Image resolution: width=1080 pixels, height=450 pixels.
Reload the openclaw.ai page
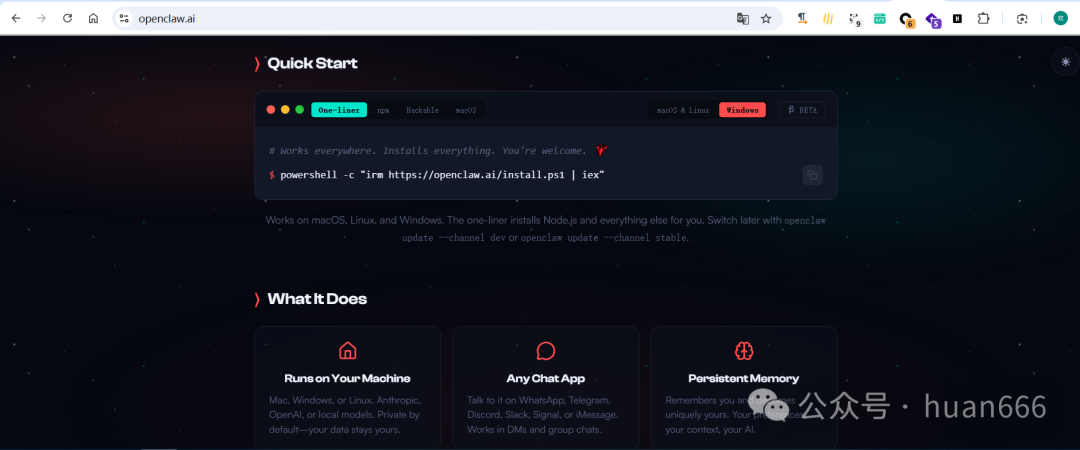[x=68, y=19]
